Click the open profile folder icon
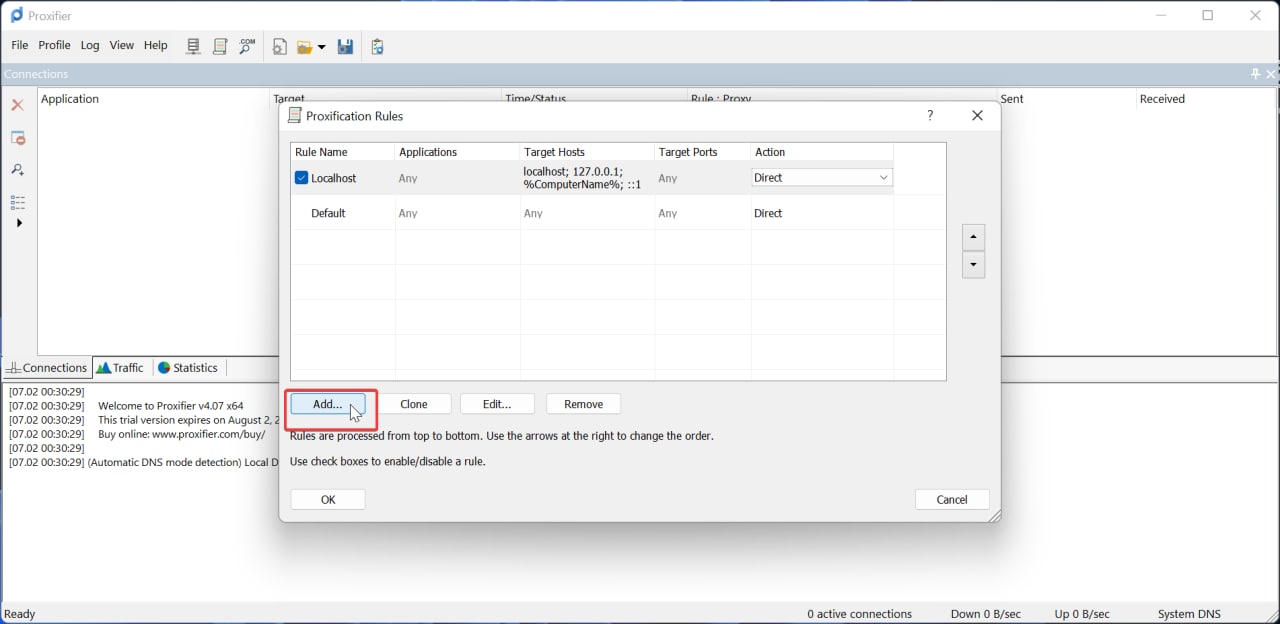 (x=305, y=47)
